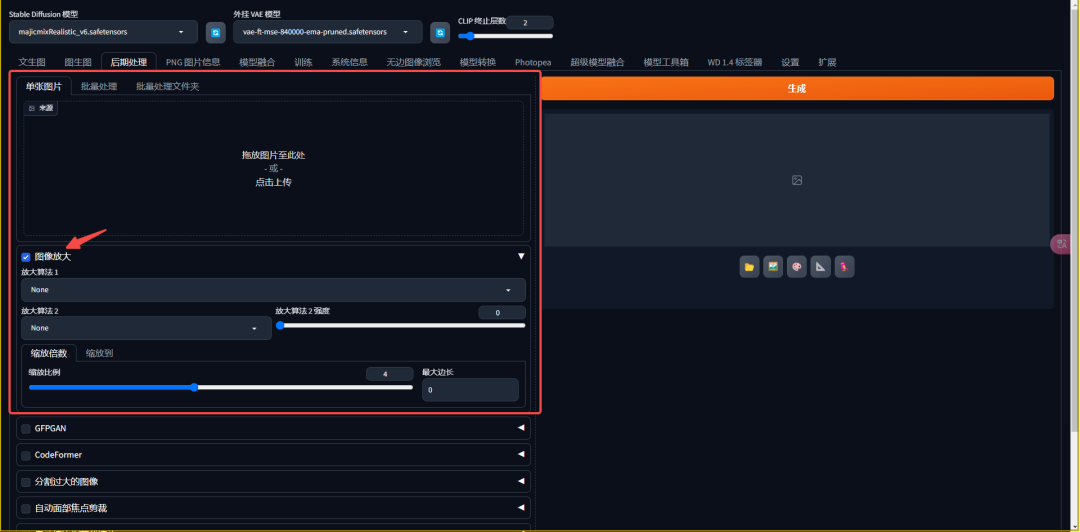Select the 单张图片 sub-tab
The width and height of the screenshot is (1080, 532).
43,86
